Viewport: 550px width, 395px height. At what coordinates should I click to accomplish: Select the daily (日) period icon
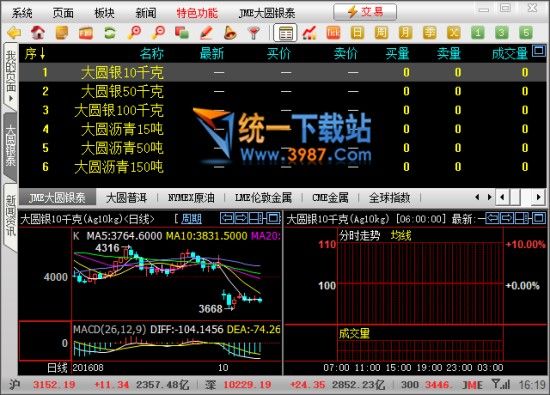click(357, 33)
